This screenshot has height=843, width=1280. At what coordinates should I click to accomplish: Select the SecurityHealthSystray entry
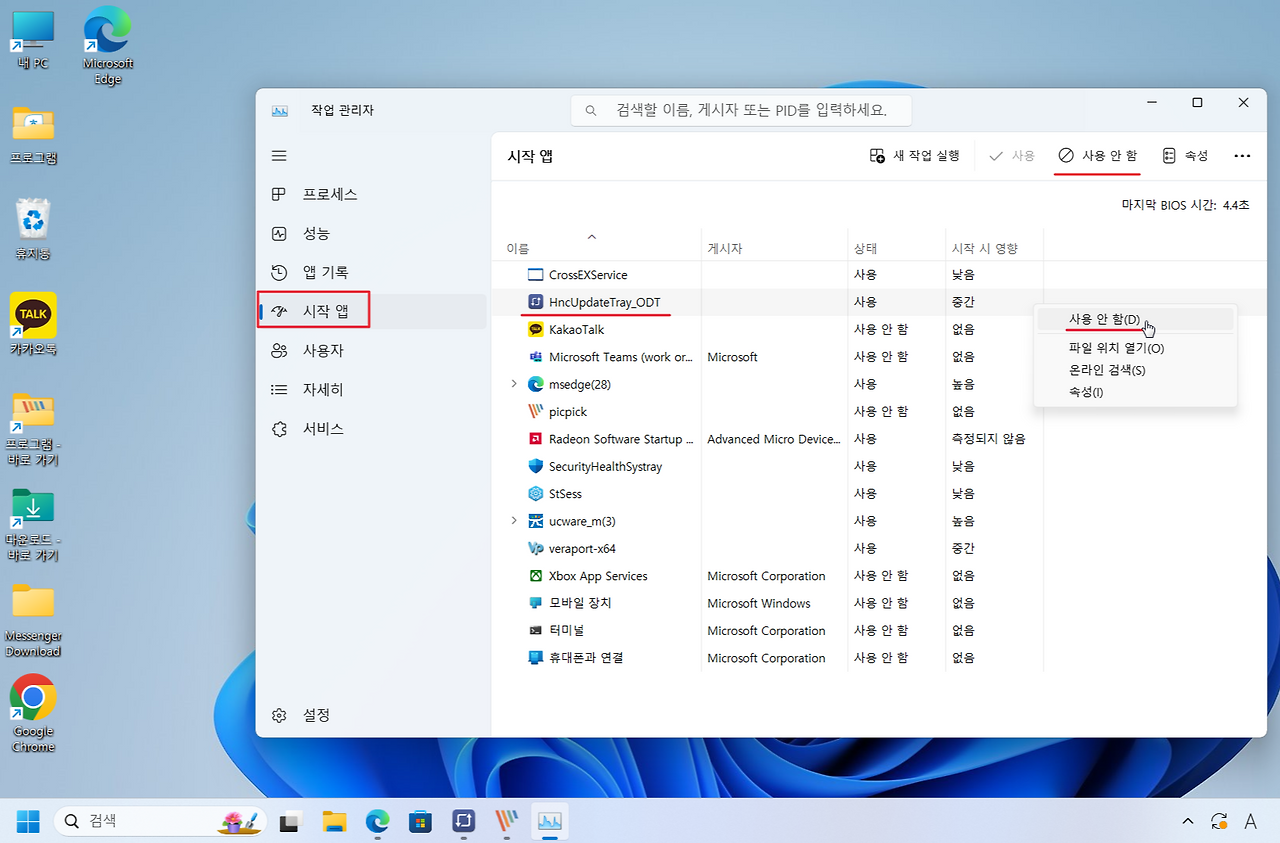click(770, 467)
